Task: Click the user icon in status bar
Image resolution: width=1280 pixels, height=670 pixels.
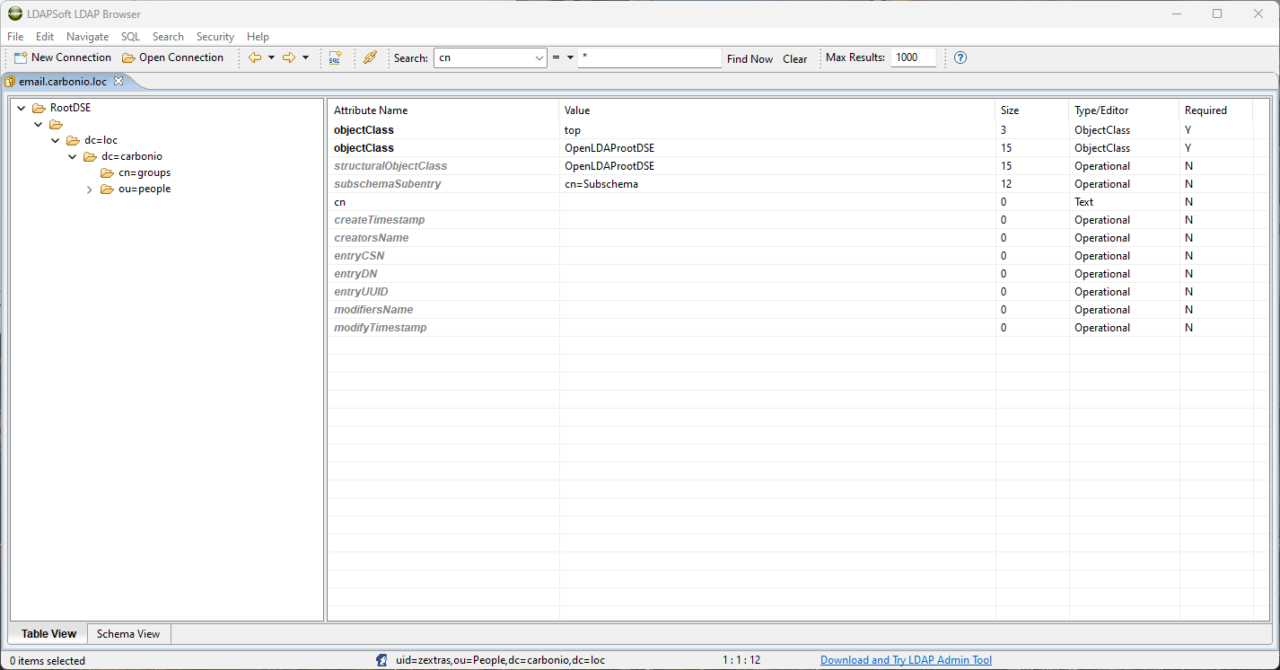Action: (x=382, y=660)
